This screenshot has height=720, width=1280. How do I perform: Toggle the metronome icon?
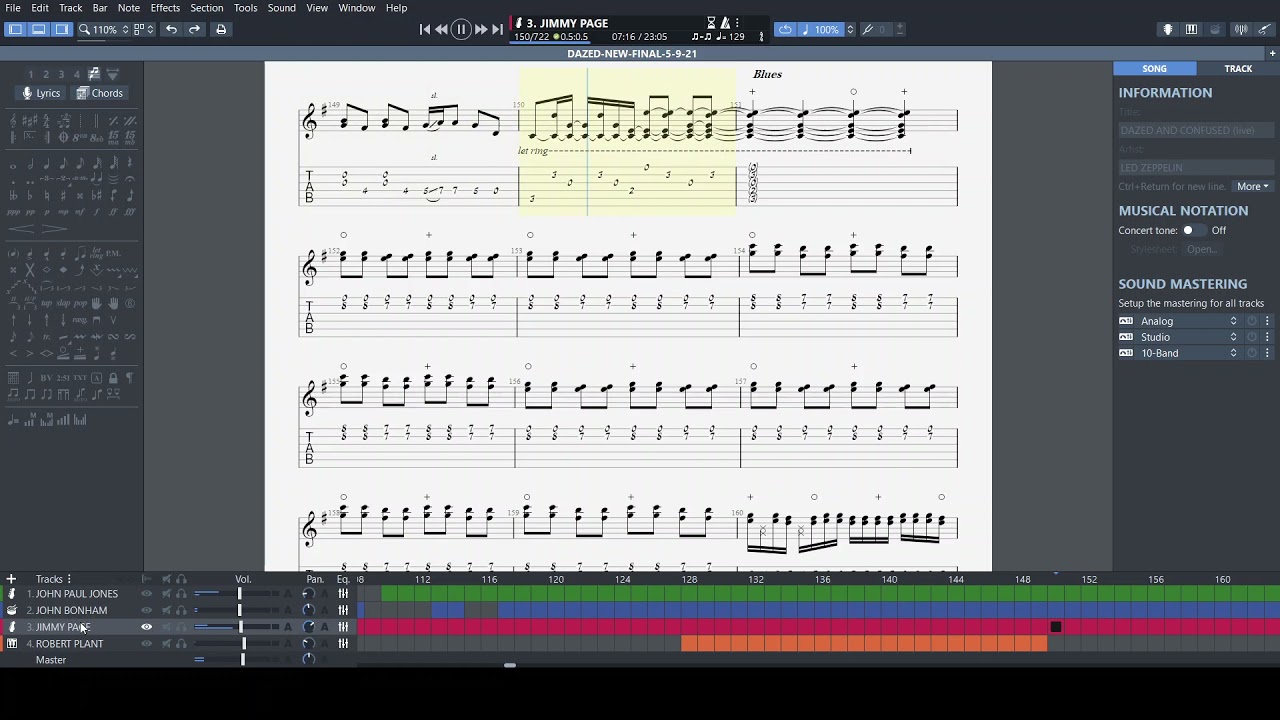[x=724, y=22]
